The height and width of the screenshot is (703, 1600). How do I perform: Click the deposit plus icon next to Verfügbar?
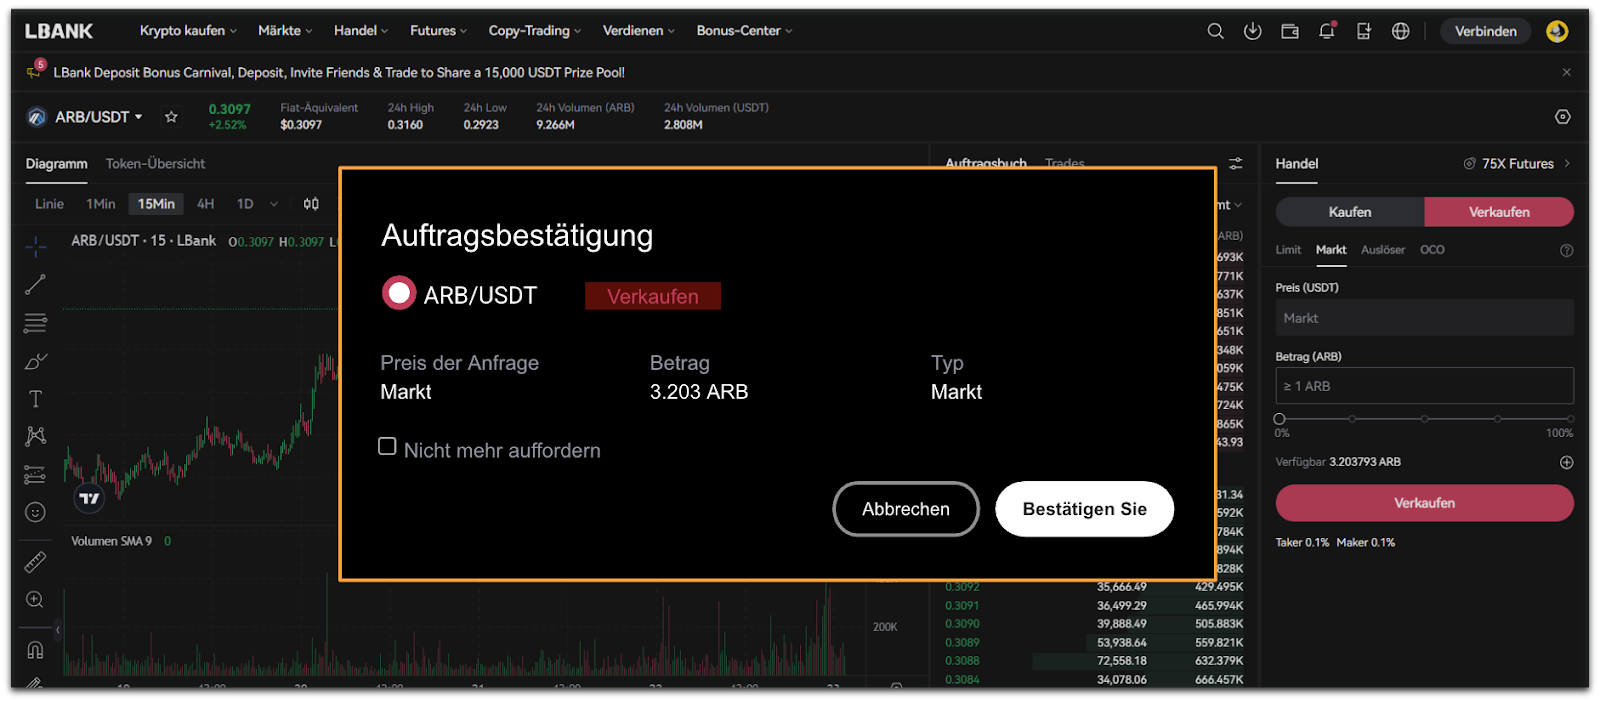click(1567, 462)
